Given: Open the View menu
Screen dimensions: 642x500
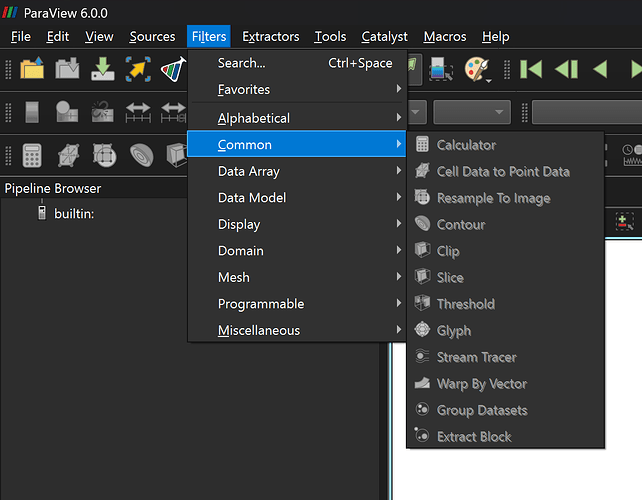Looking at the screenshot, I should coord(99,36).
